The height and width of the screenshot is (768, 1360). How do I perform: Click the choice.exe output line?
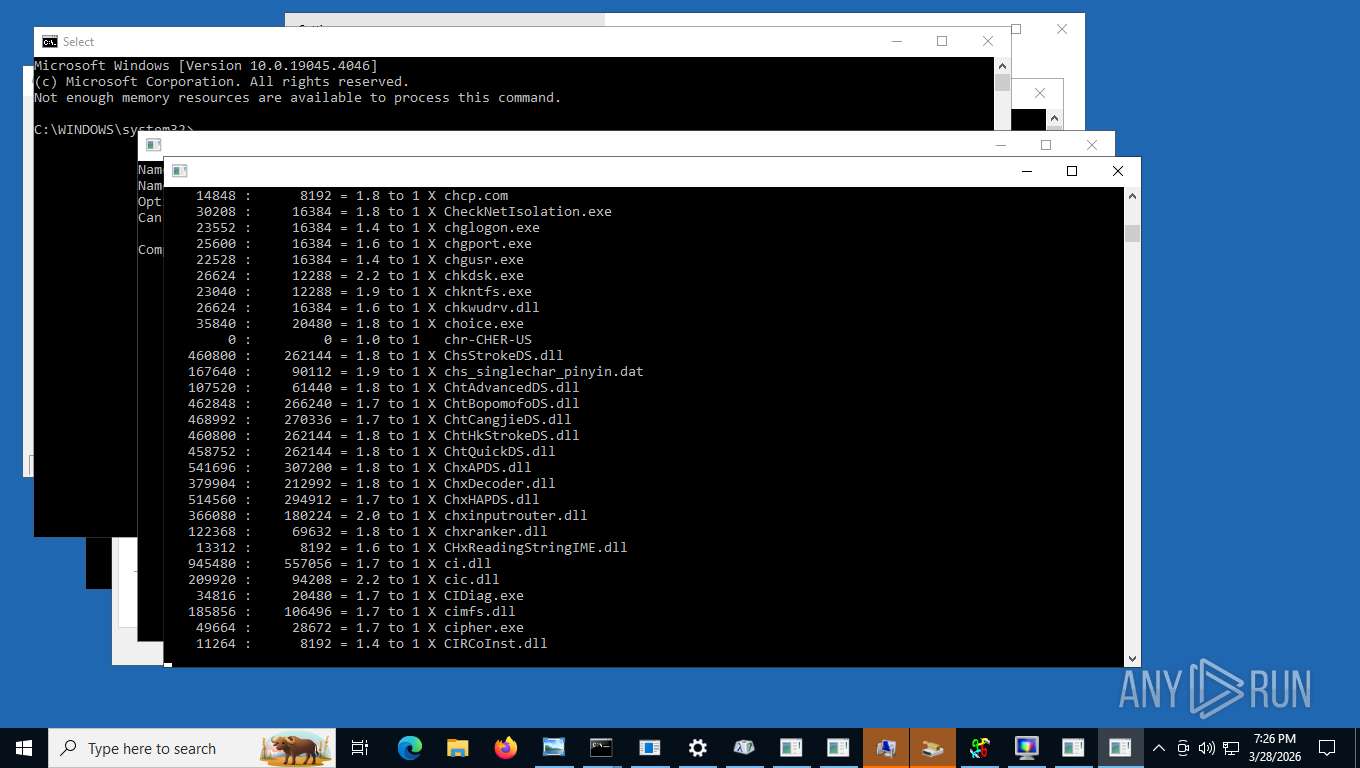click(359, 323)
